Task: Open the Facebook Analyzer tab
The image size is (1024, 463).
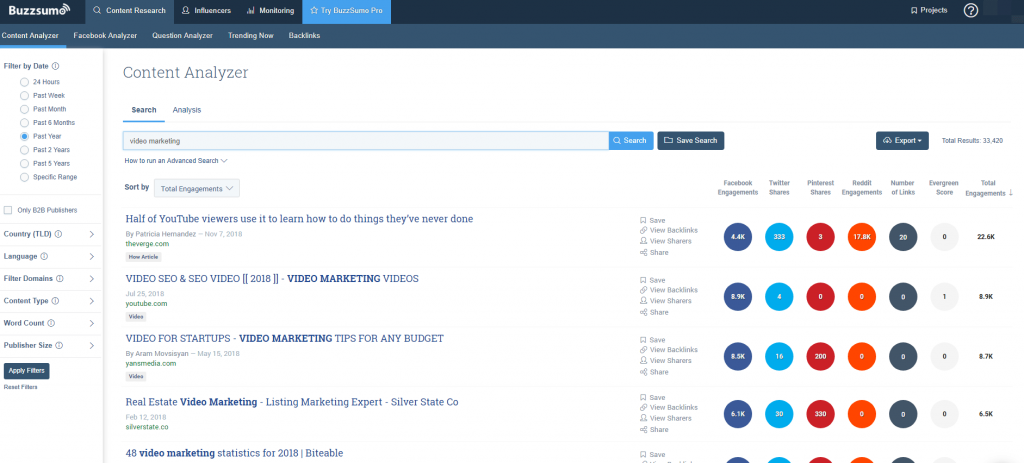Action: coord(105,35)
